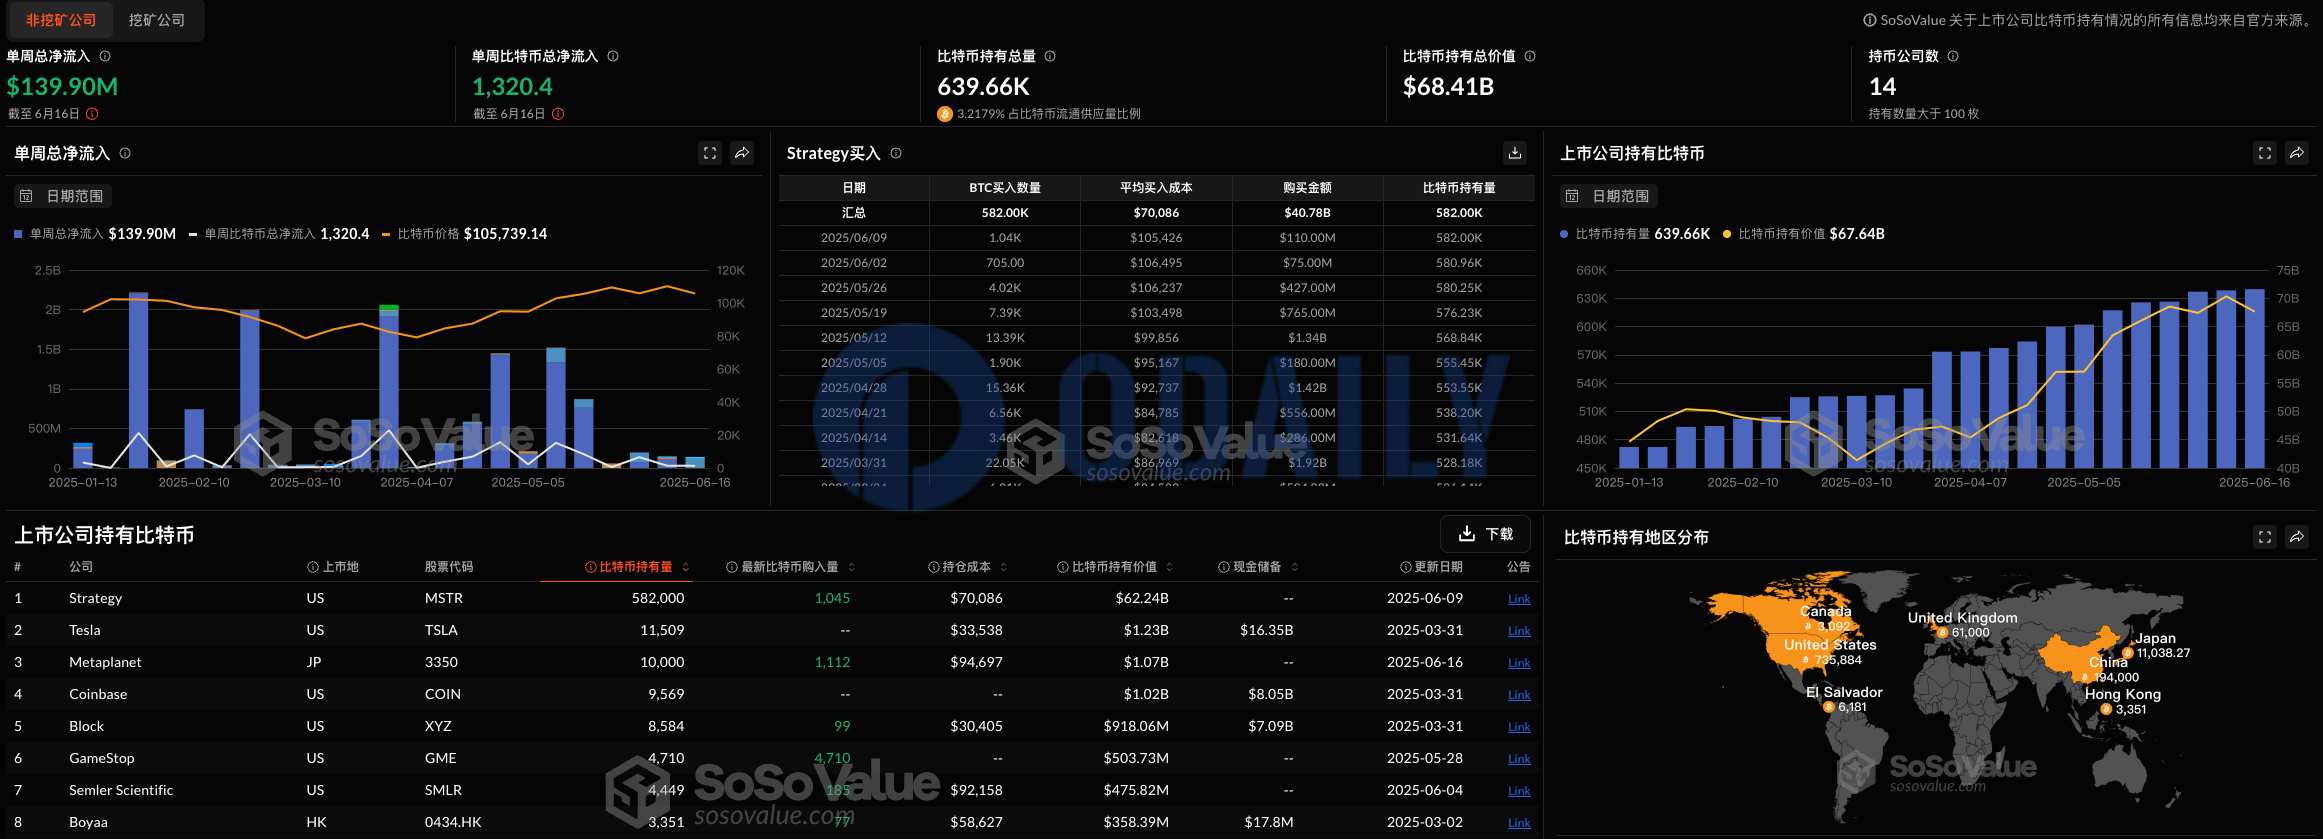Select the Metaplanet company name
Viewport: 2323px width, 839px height.
(105, 662)
